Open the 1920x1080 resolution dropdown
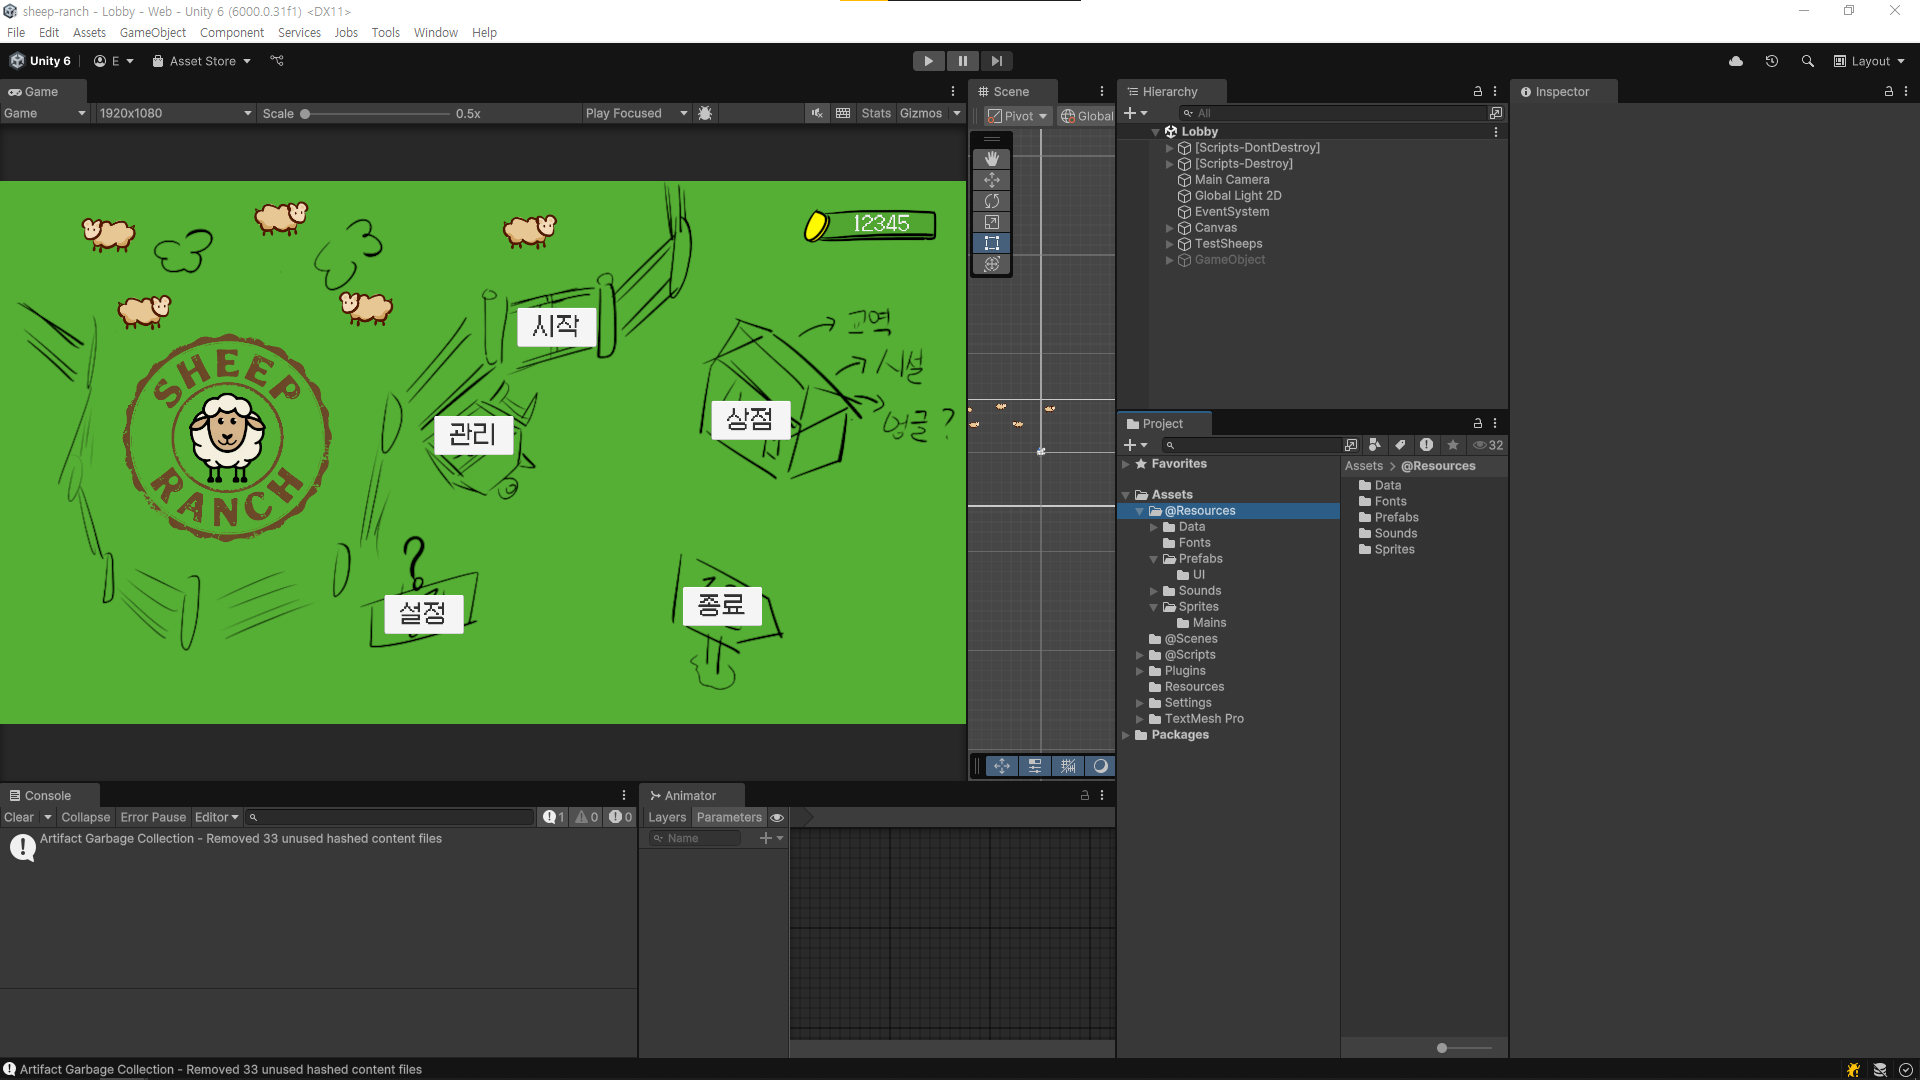The height and width of the screenshot is (1080, 1920). tap(175, 113)
